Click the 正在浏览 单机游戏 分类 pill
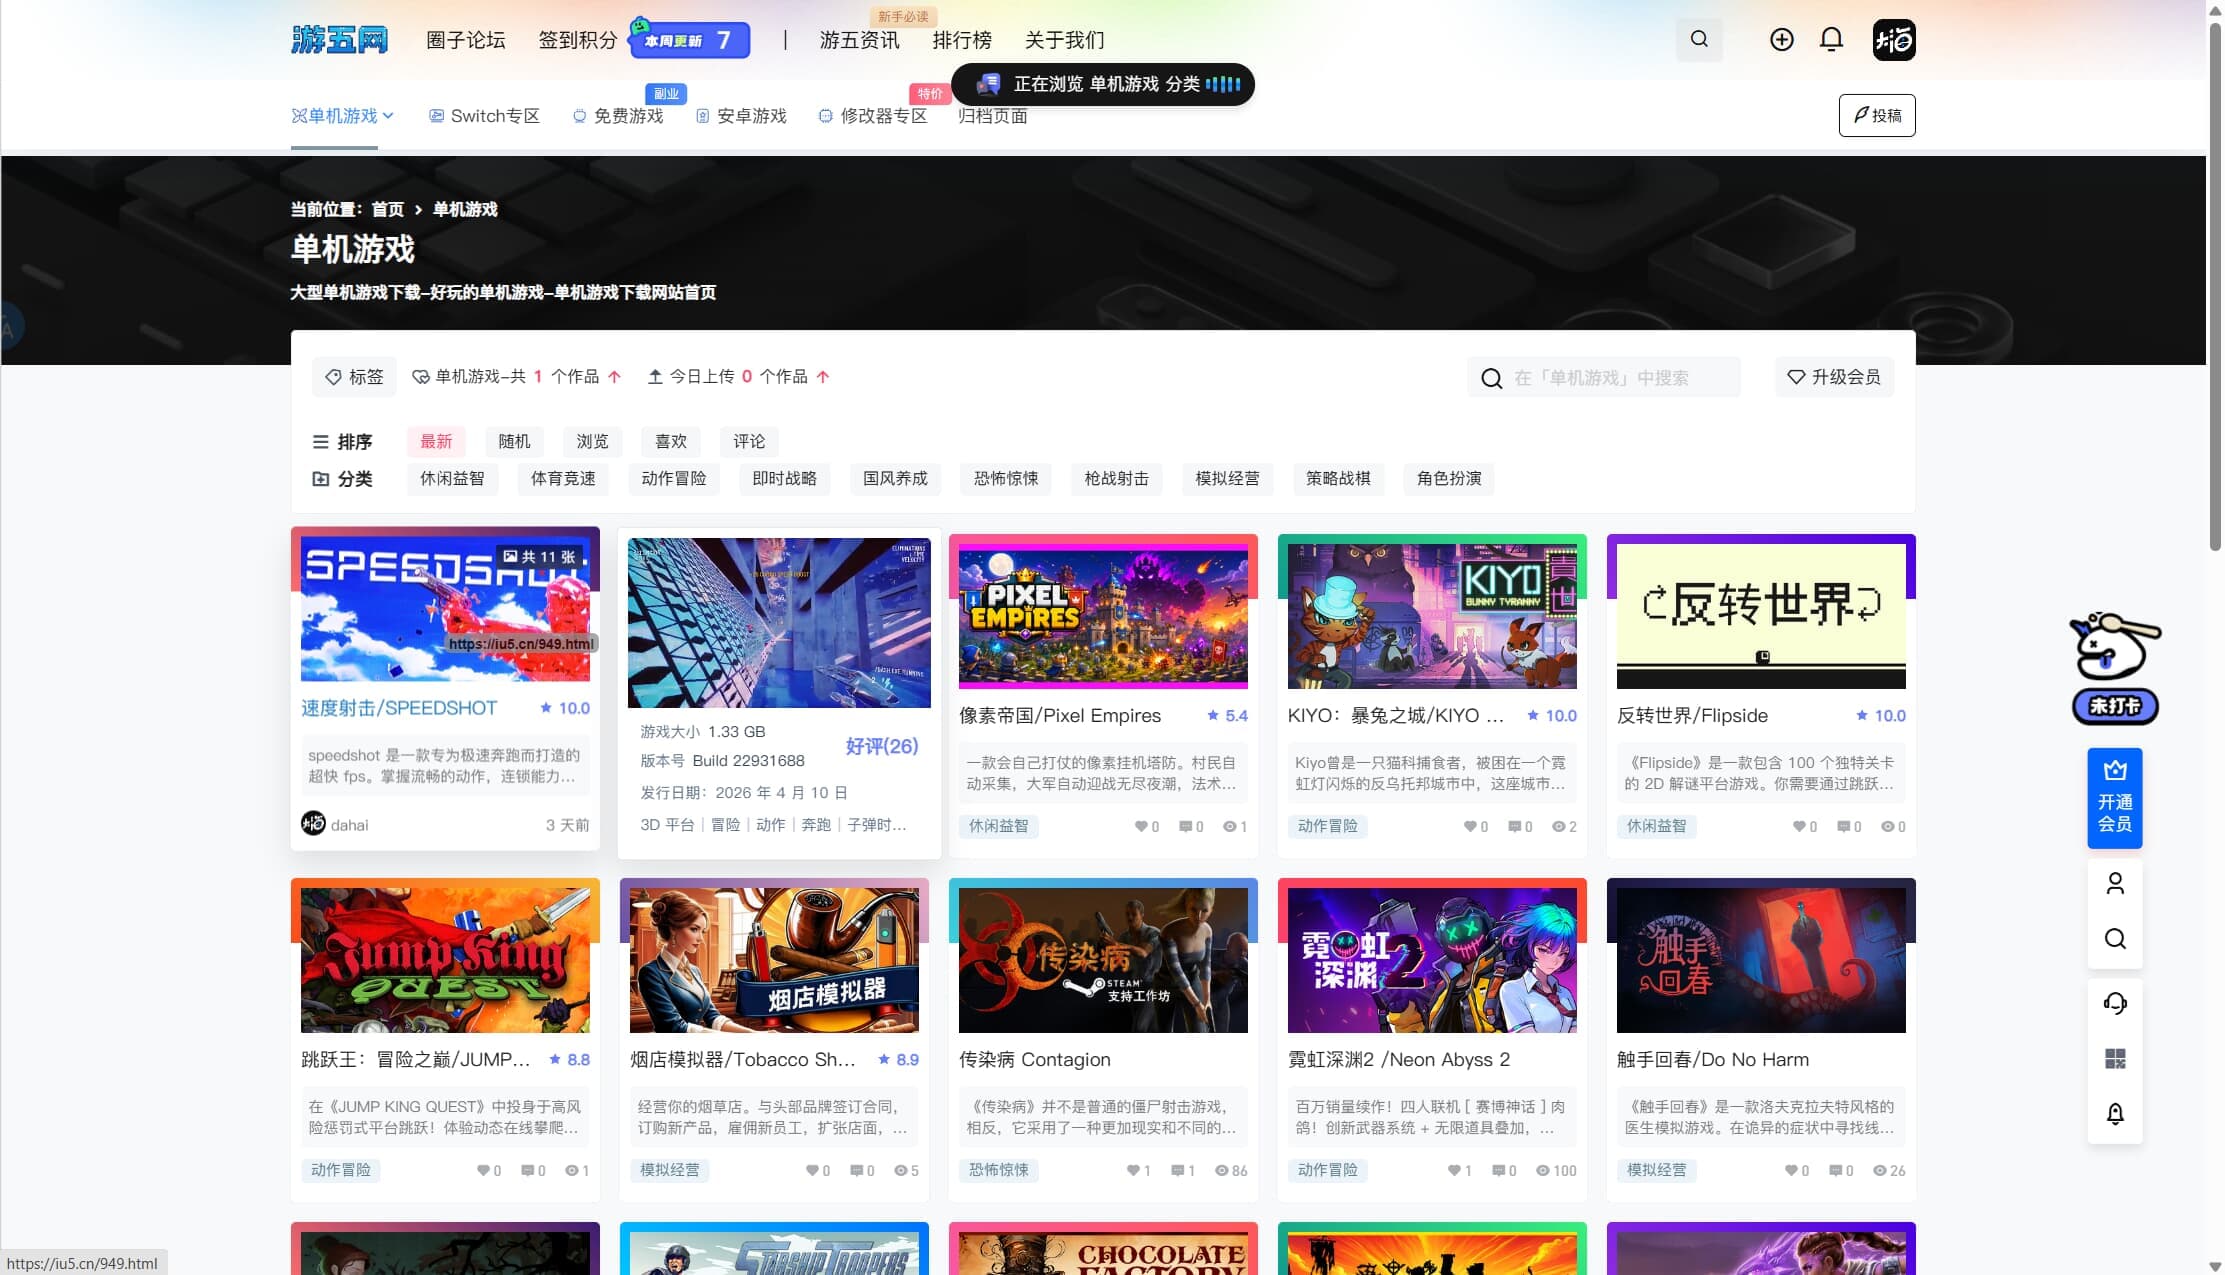This screenshot has height=1275, width=2225. click(x=1103, y=84)
